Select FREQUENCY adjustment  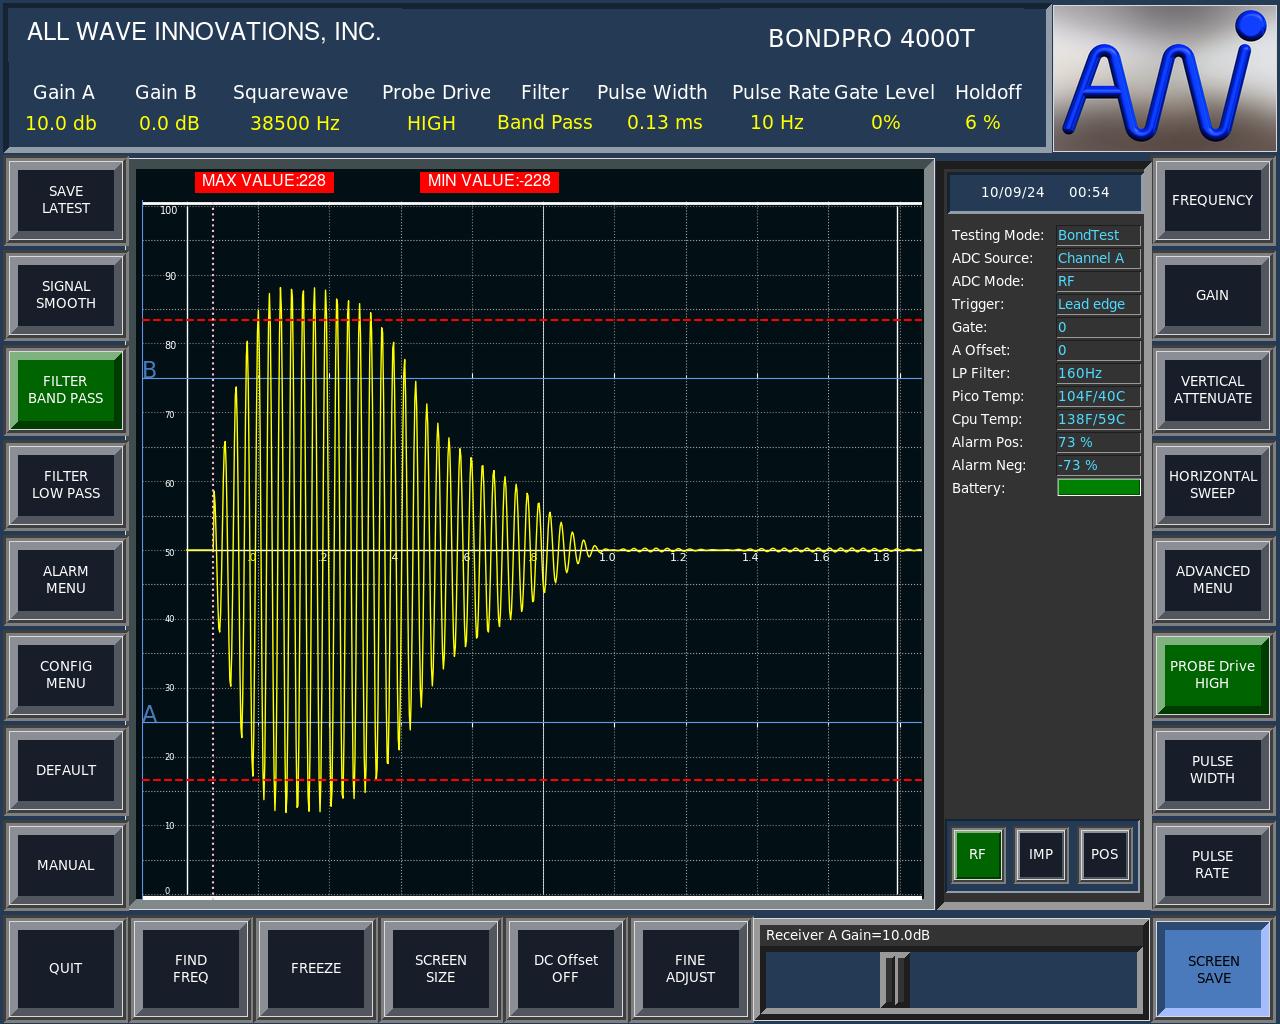1212,200
